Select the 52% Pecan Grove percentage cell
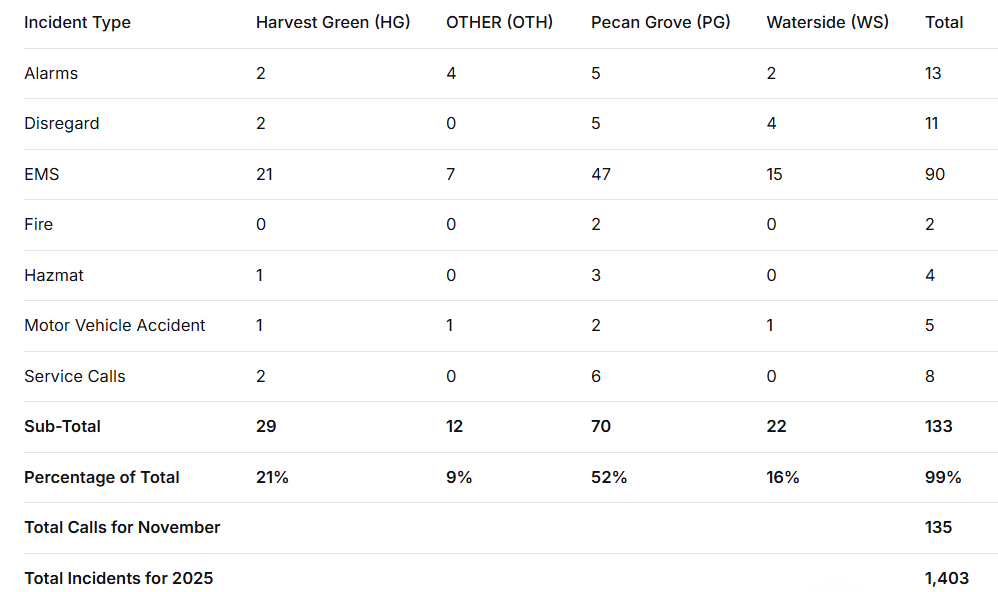 click(609, 477)
